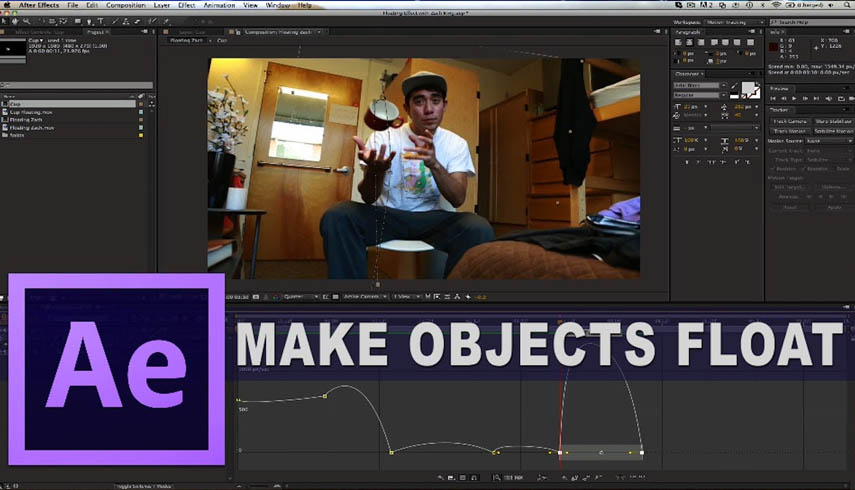Jump to first frame in Preview panel

tap(775, 98)
